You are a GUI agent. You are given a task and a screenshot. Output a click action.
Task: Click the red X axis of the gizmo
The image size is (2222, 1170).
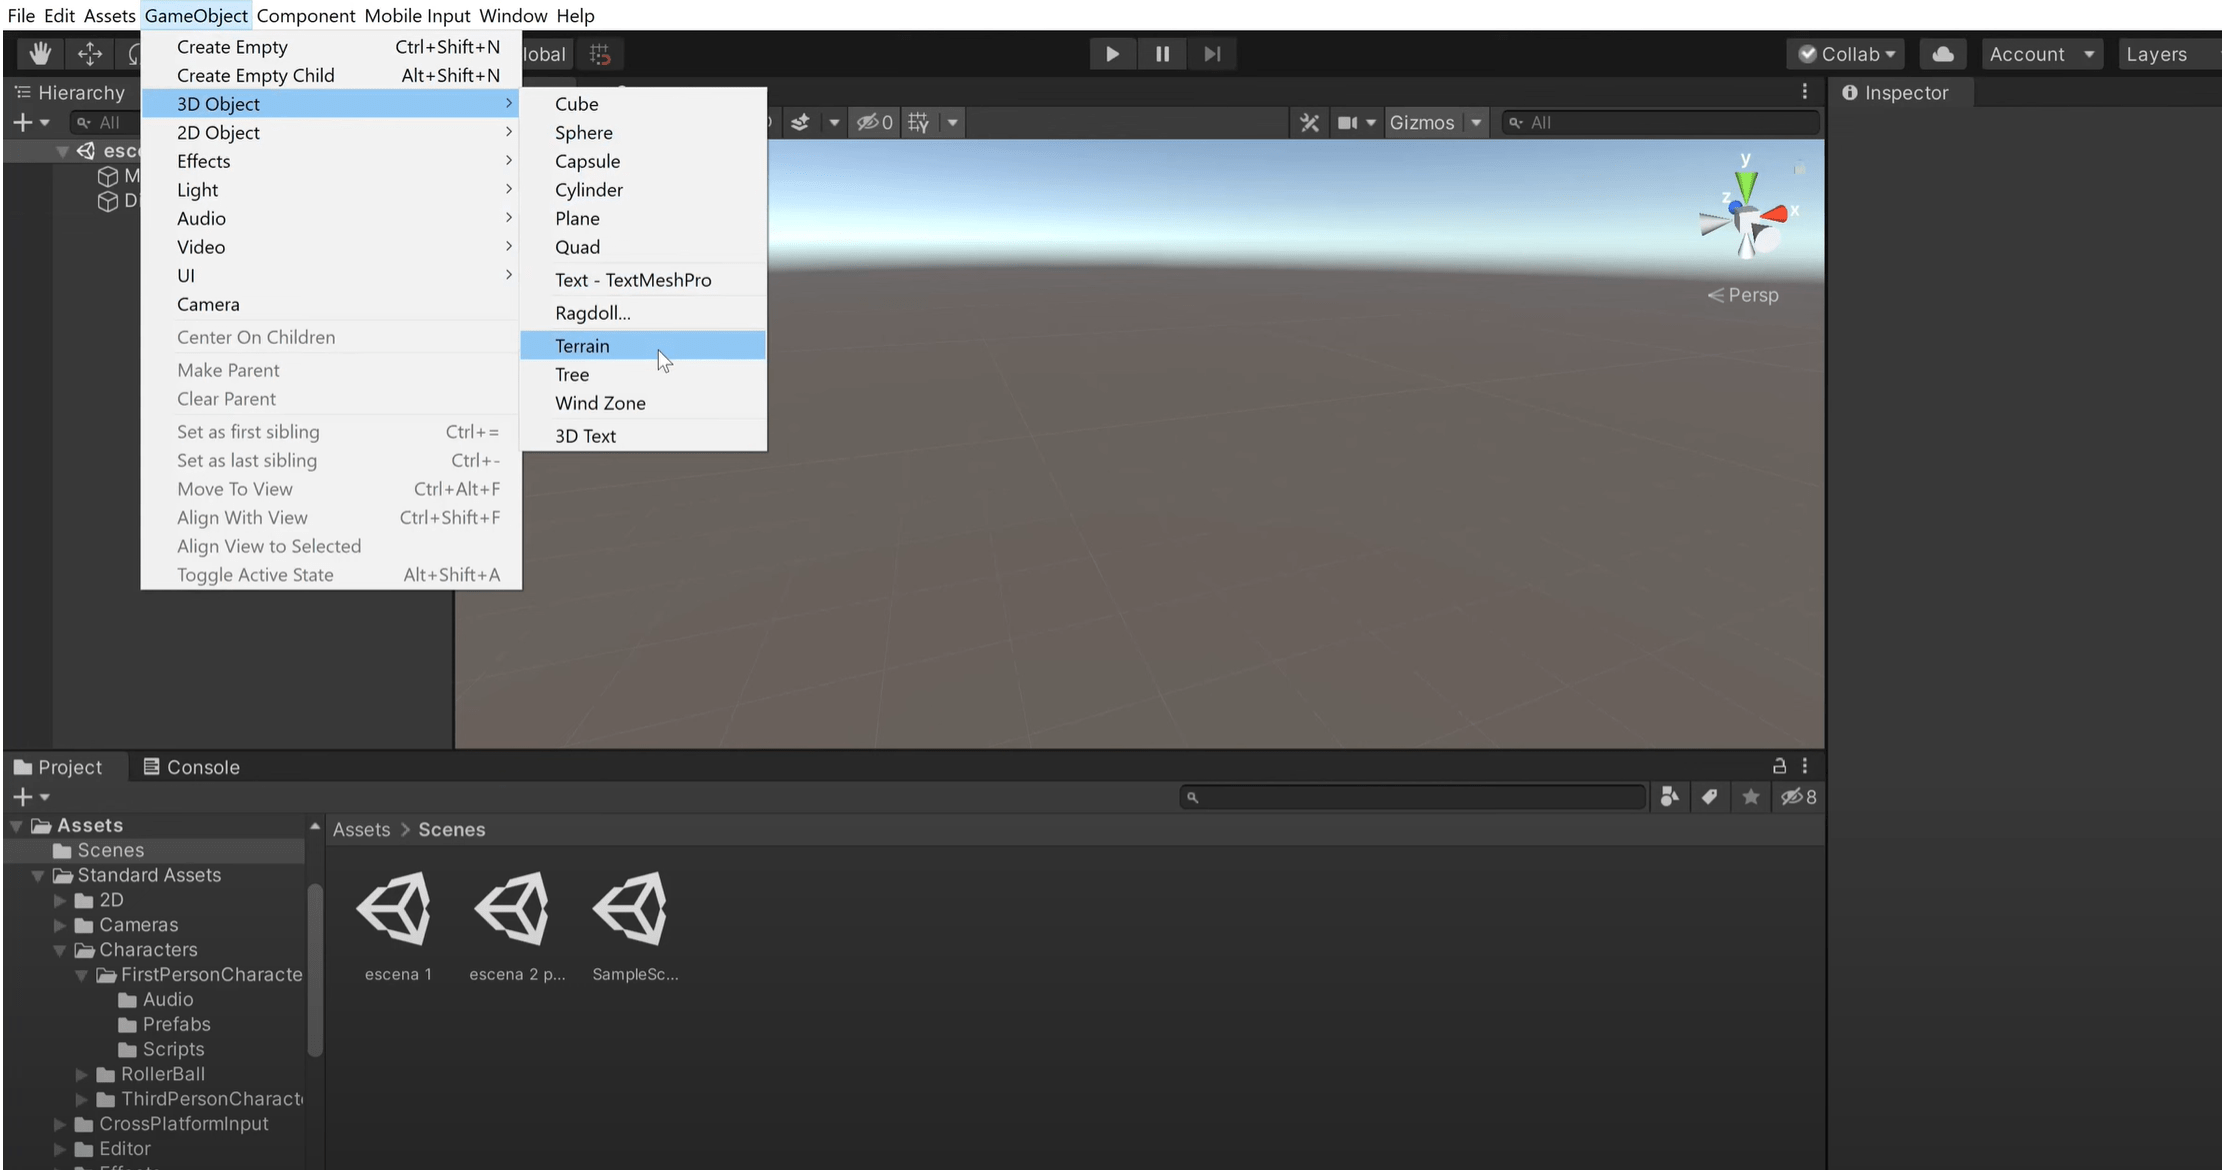pos(1776,213)
